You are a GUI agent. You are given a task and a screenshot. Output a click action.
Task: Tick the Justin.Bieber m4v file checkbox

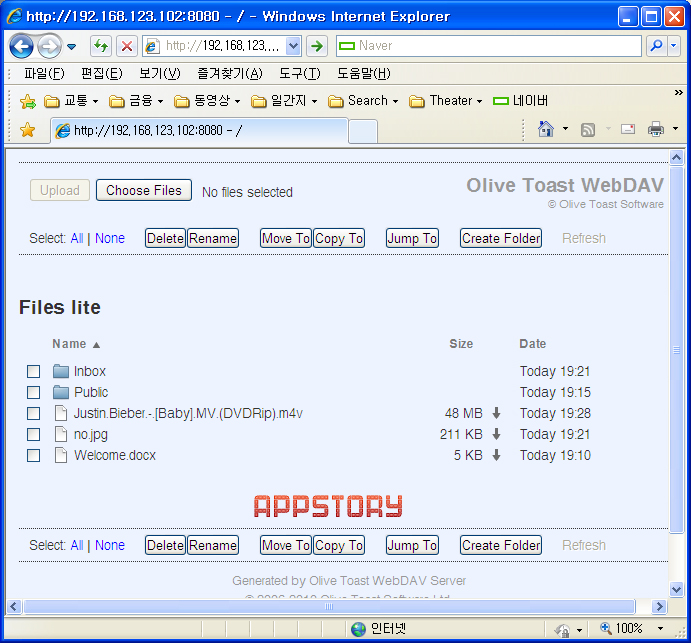(x=33, y=413)
